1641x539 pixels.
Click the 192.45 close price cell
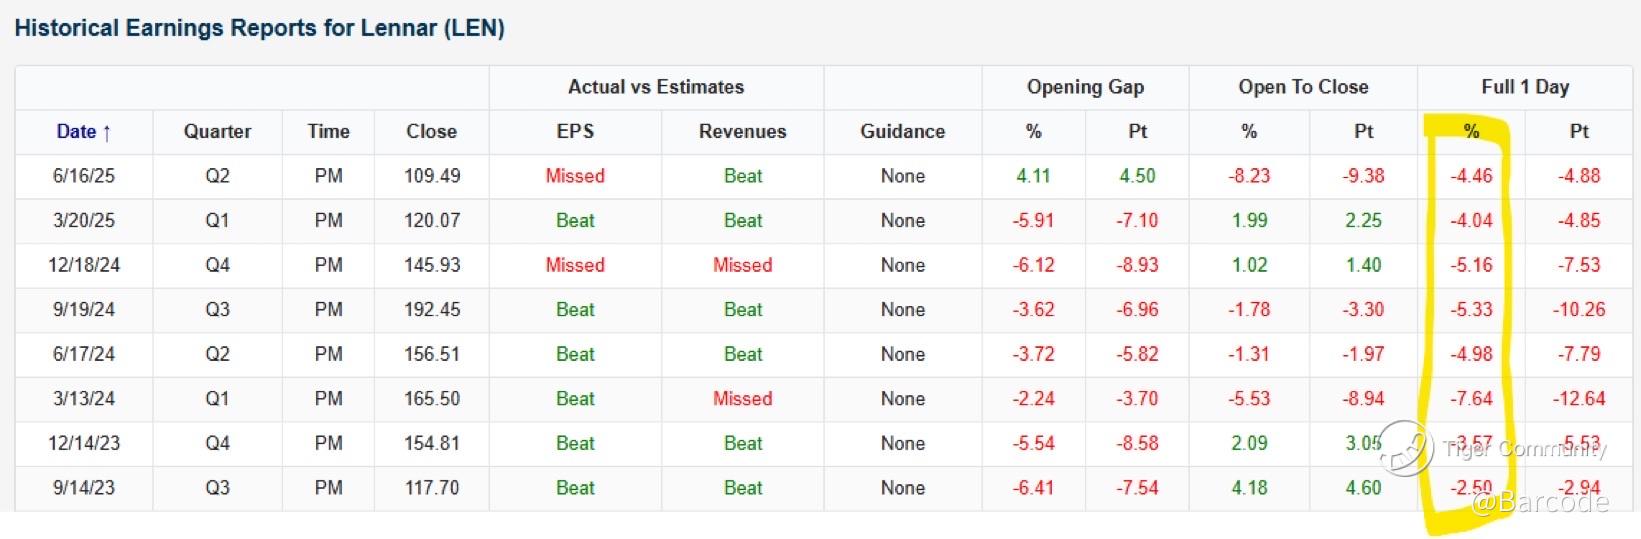point(432,310)
